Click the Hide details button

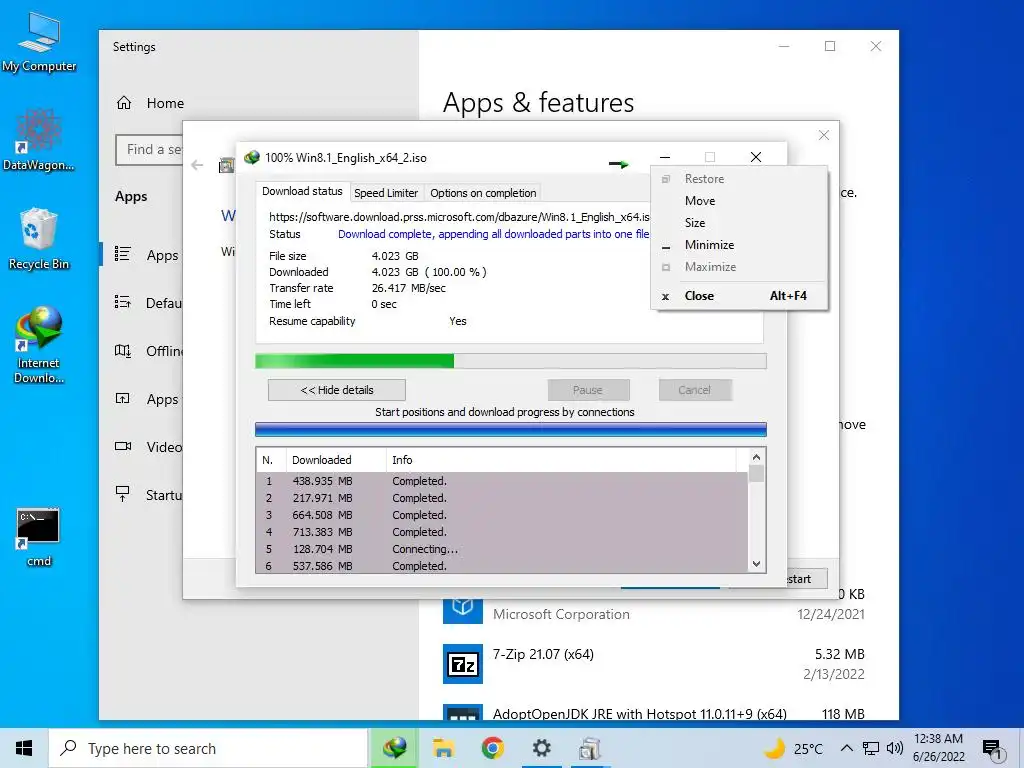(x=336, y=390)
